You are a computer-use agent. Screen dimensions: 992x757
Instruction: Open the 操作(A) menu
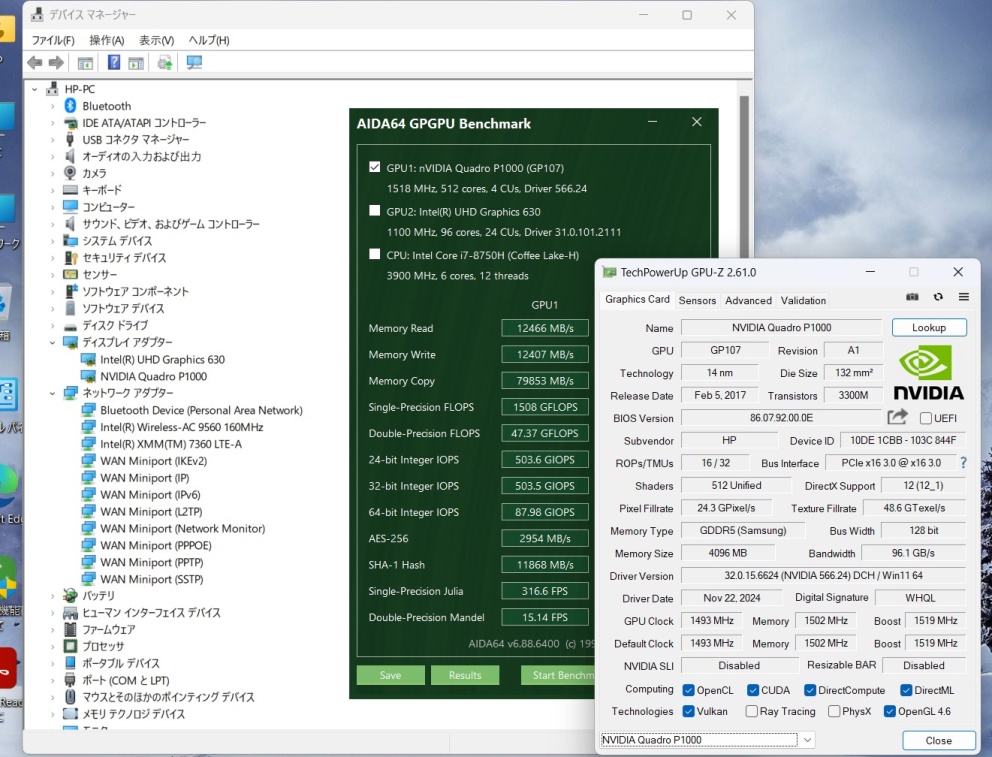pyautogui.click(x=106, y=40)
